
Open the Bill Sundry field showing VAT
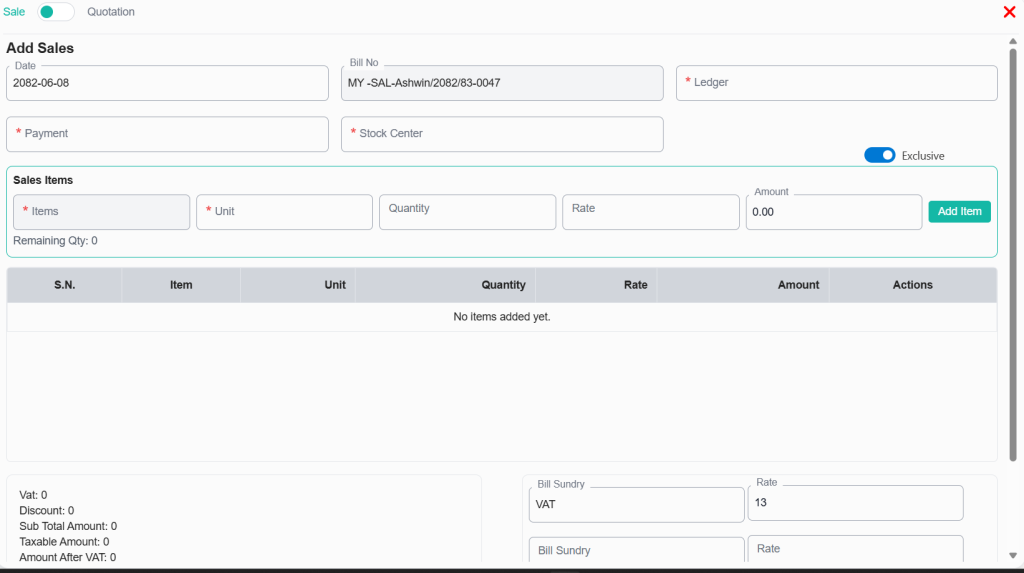(636, 505)
